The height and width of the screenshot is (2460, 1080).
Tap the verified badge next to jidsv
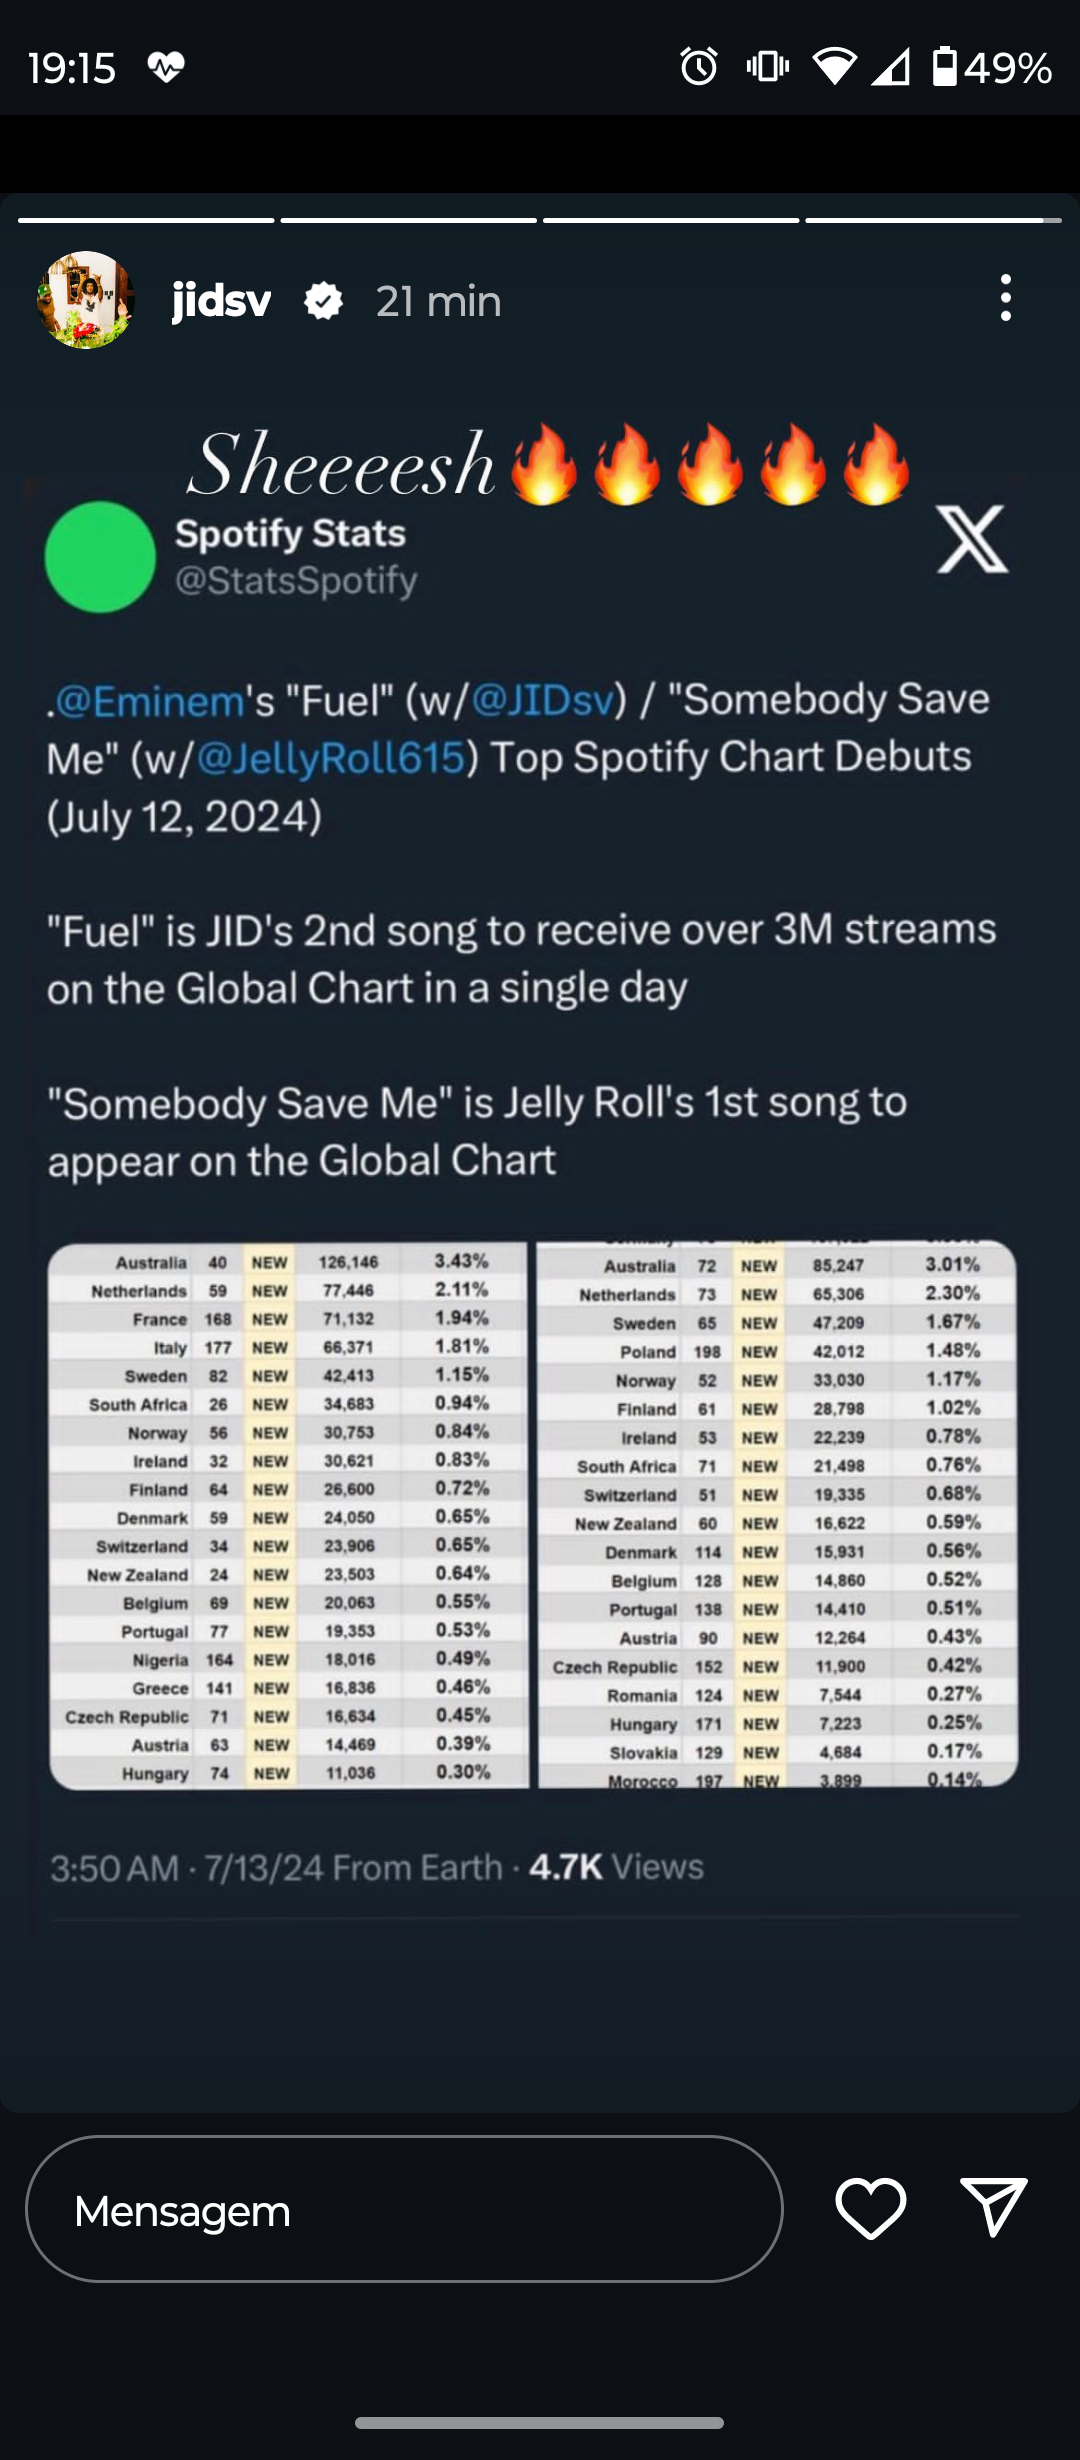coord(323,301)
